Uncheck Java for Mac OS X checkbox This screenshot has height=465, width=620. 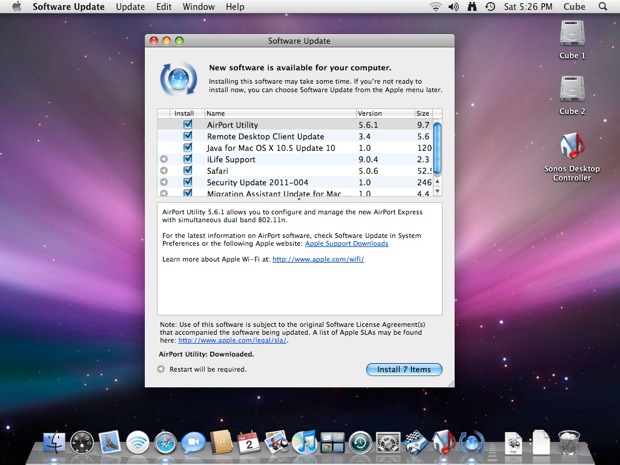(188, 147)
